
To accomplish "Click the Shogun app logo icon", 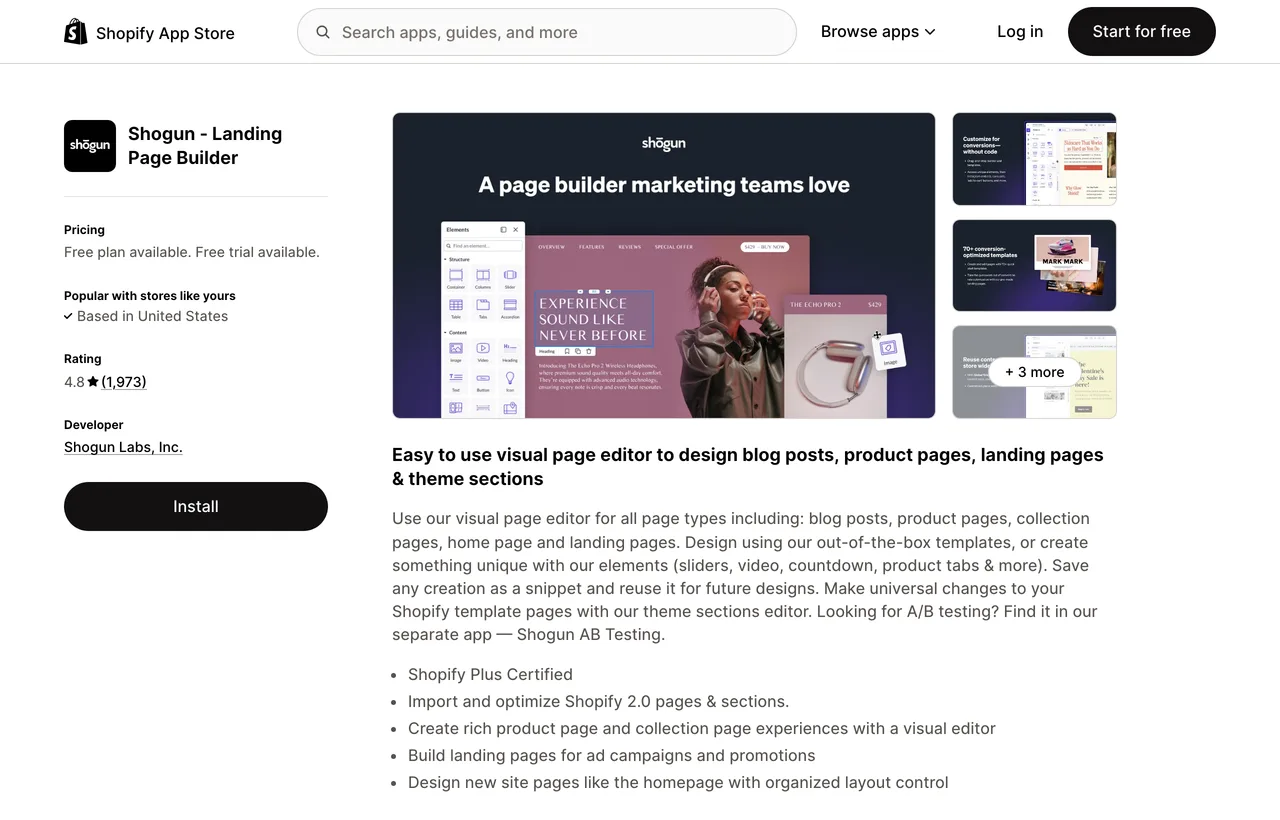I will click(90, 146).
